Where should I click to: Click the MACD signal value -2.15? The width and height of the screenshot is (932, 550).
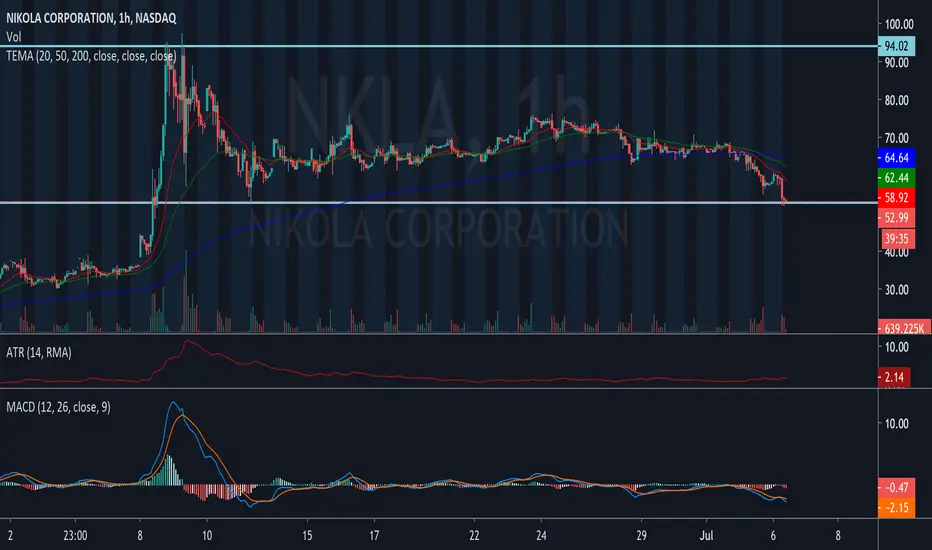click(896, 508)
